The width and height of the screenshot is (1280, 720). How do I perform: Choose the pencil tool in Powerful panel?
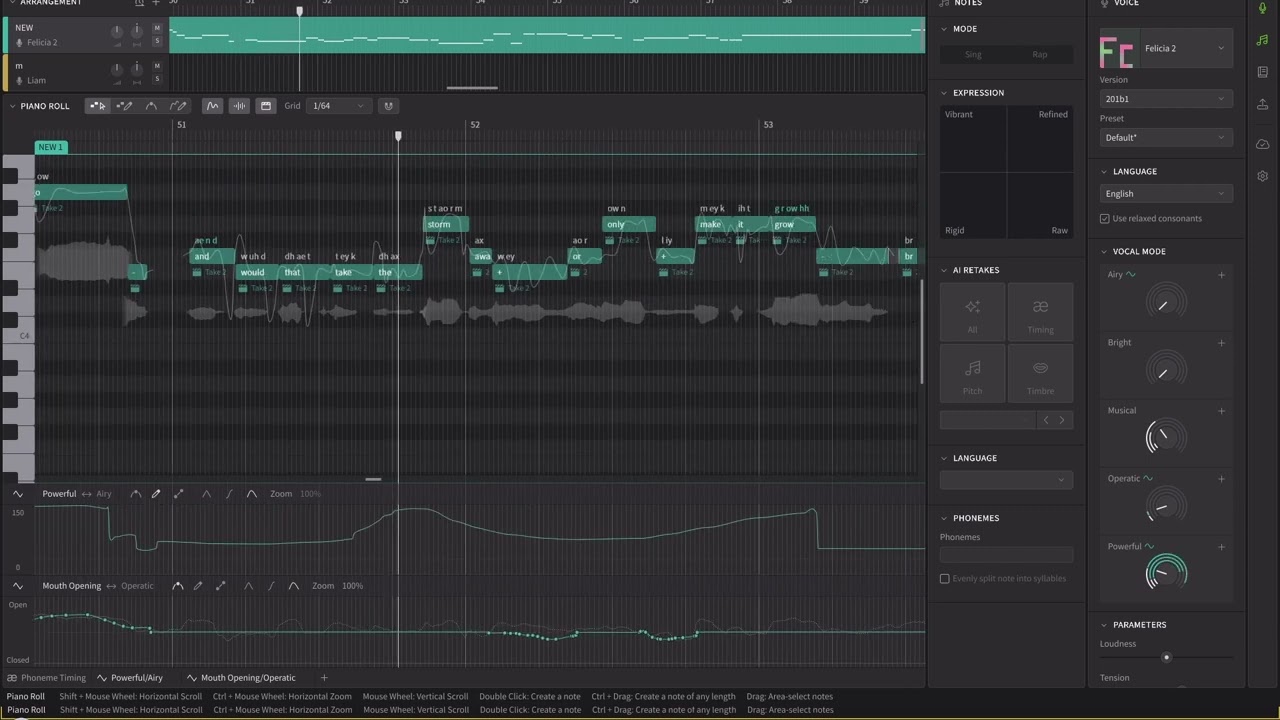click(156, 494)
